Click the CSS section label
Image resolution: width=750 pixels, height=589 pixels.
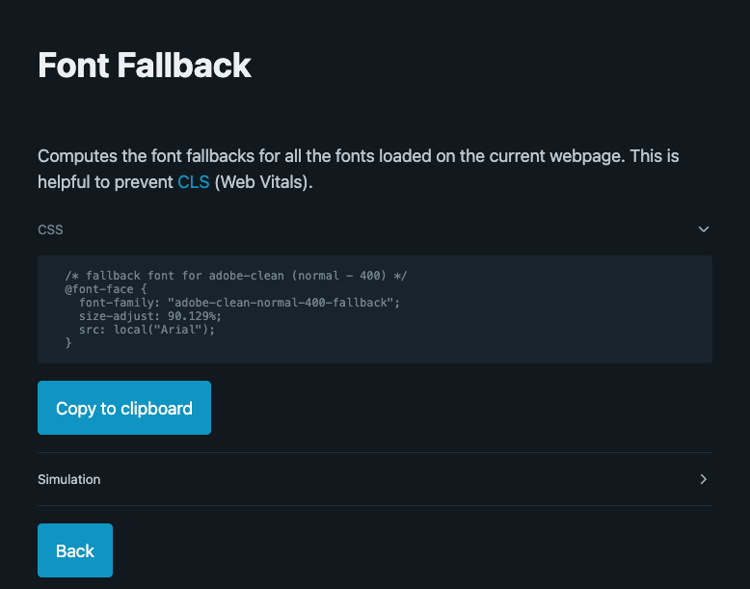50,230
